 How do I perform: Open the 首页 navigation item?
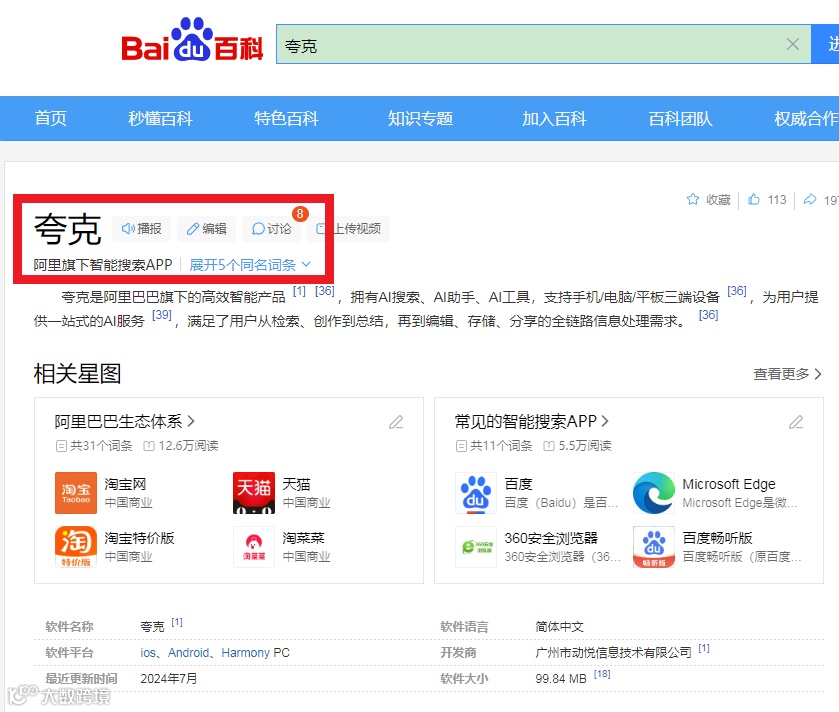coord(50,118)
